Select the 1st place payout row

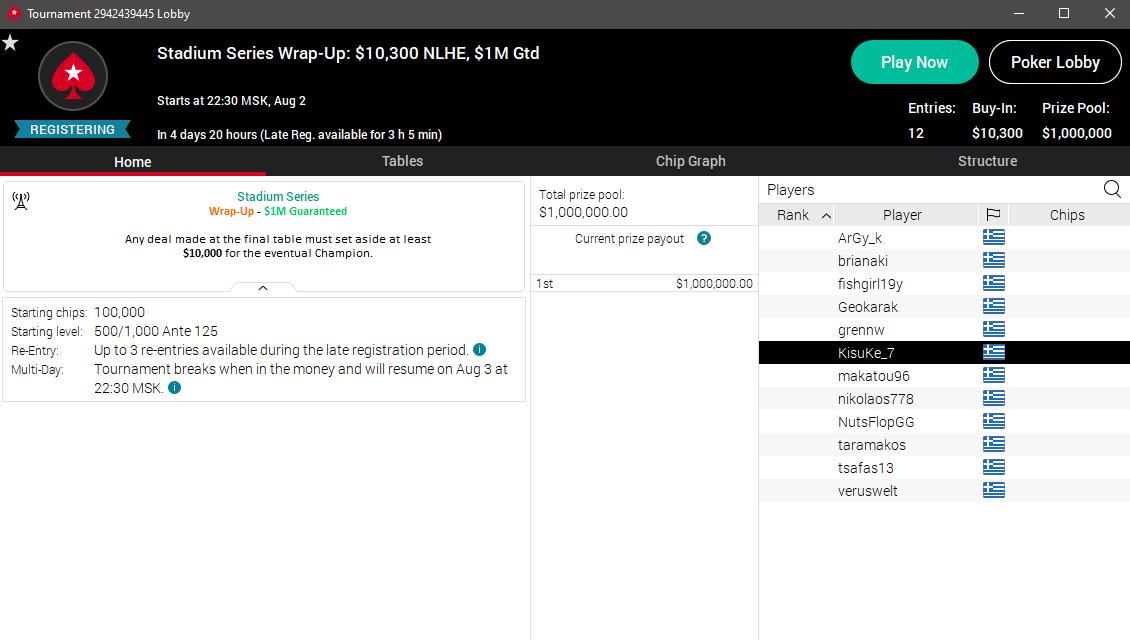(644, 283)
